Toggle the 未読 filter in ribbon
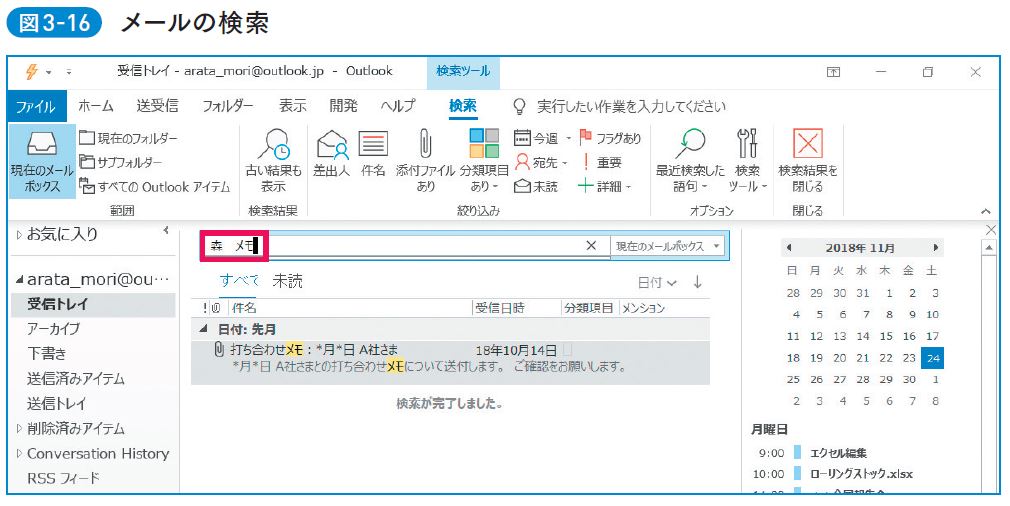Screen dimensions: 1010x506 [535, 187]
